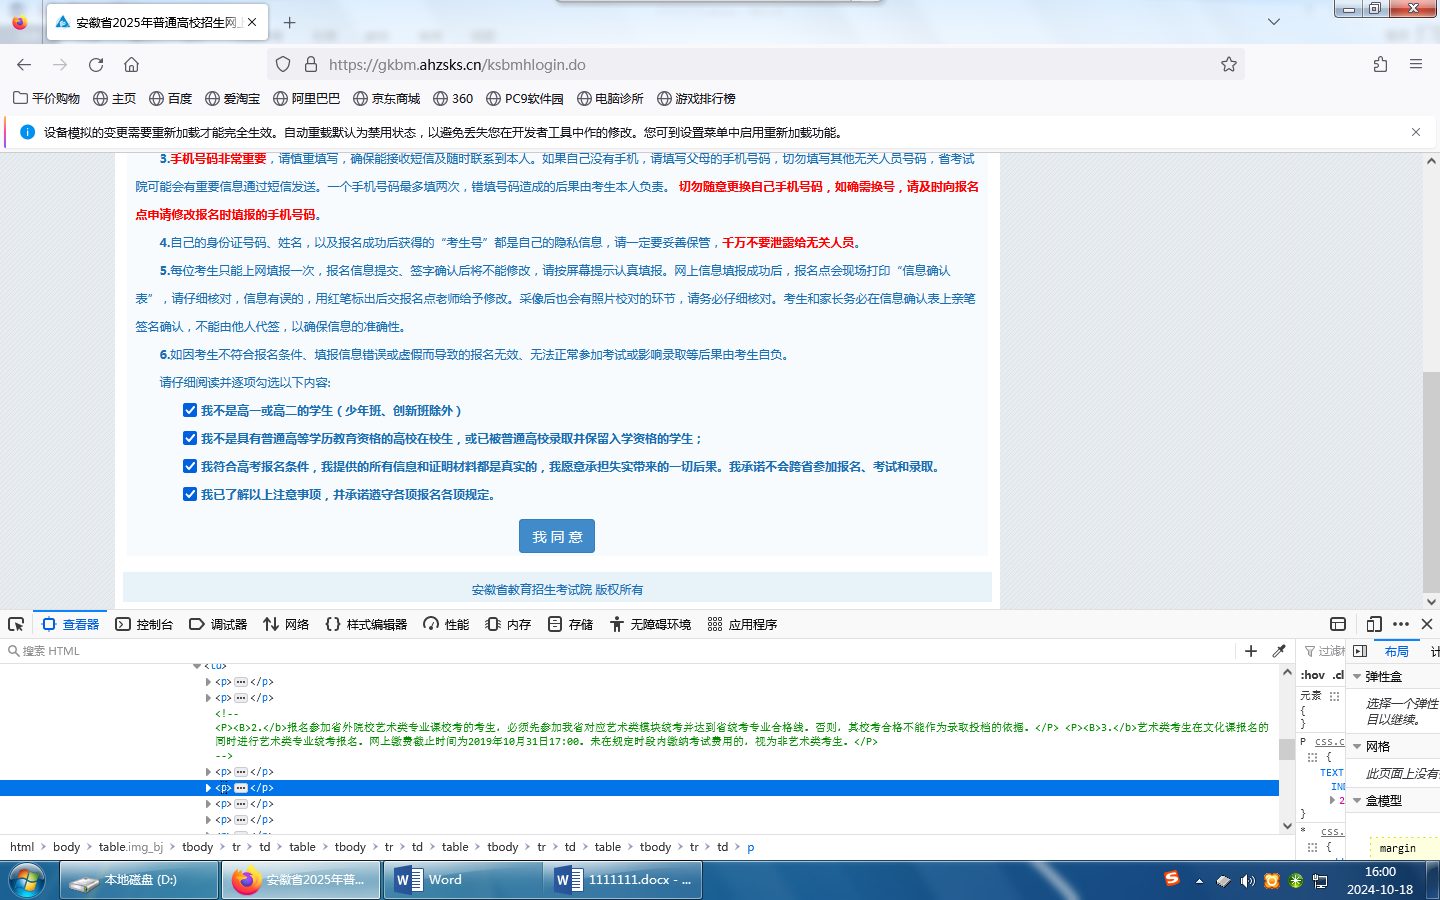Click the back navigation arrow
Screen dimensions: 1440x900
pos(24,64)
